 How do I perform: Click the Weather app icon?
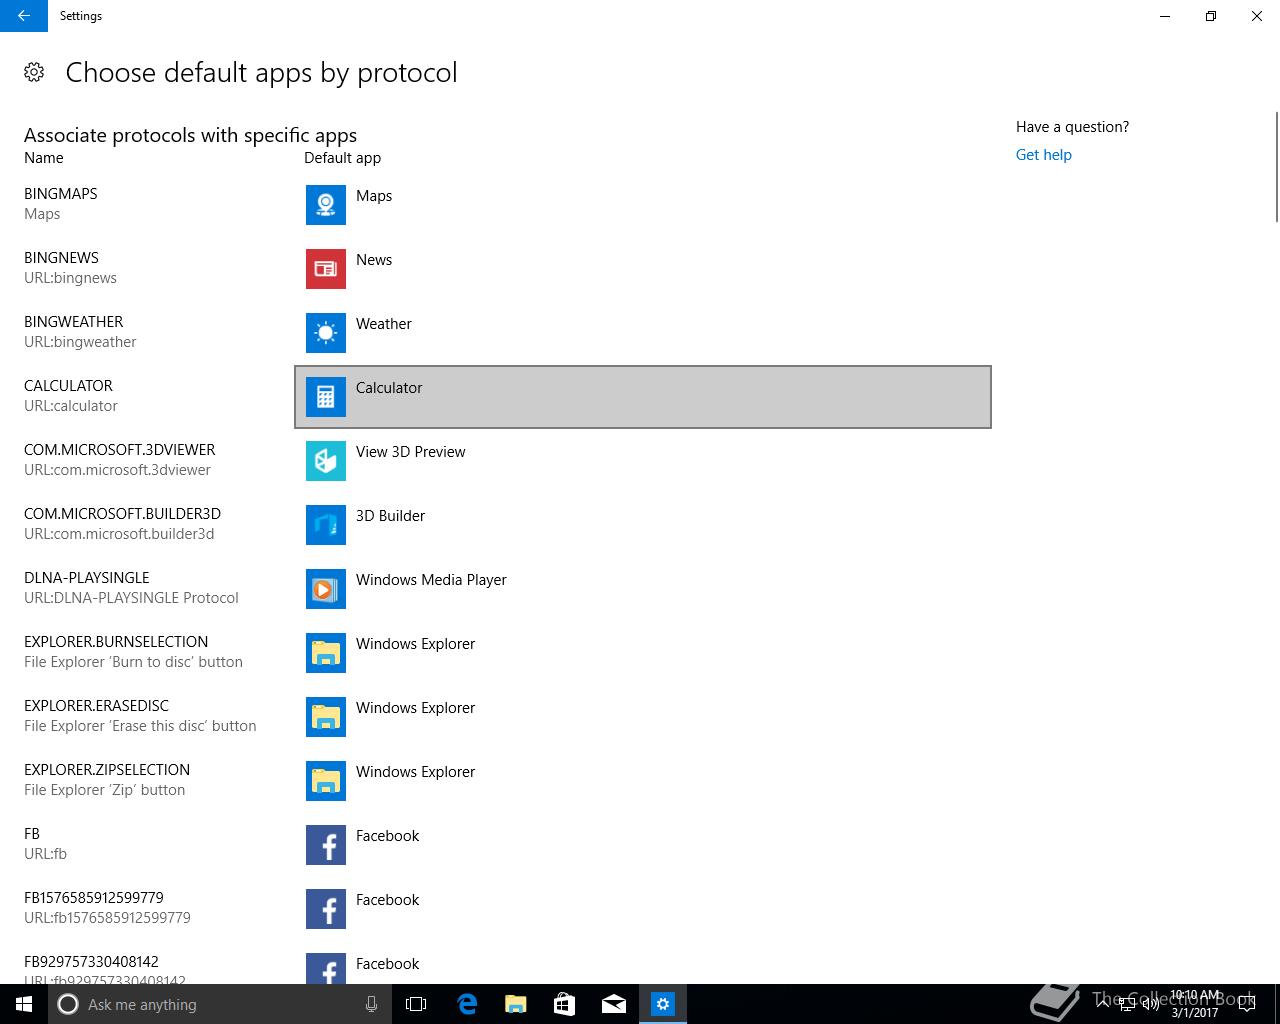tap(326, 333)
